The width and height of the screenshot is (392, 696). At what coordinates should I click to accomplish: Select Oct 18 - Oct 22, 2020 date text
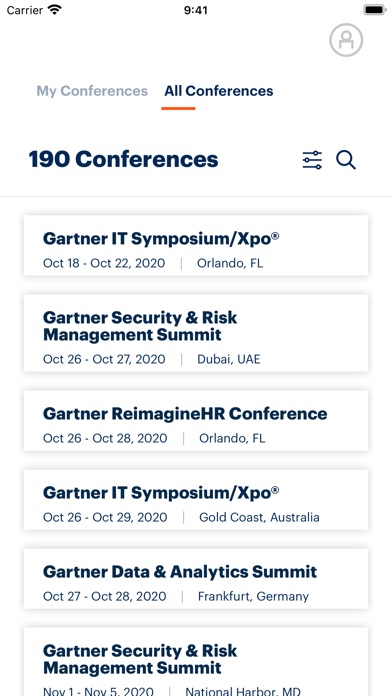(104, 263)
